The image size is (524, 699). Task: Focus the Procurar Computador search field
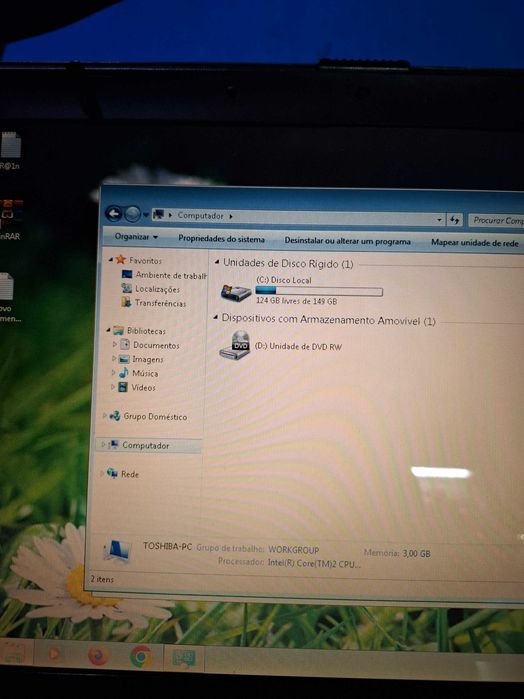[496, 220]
